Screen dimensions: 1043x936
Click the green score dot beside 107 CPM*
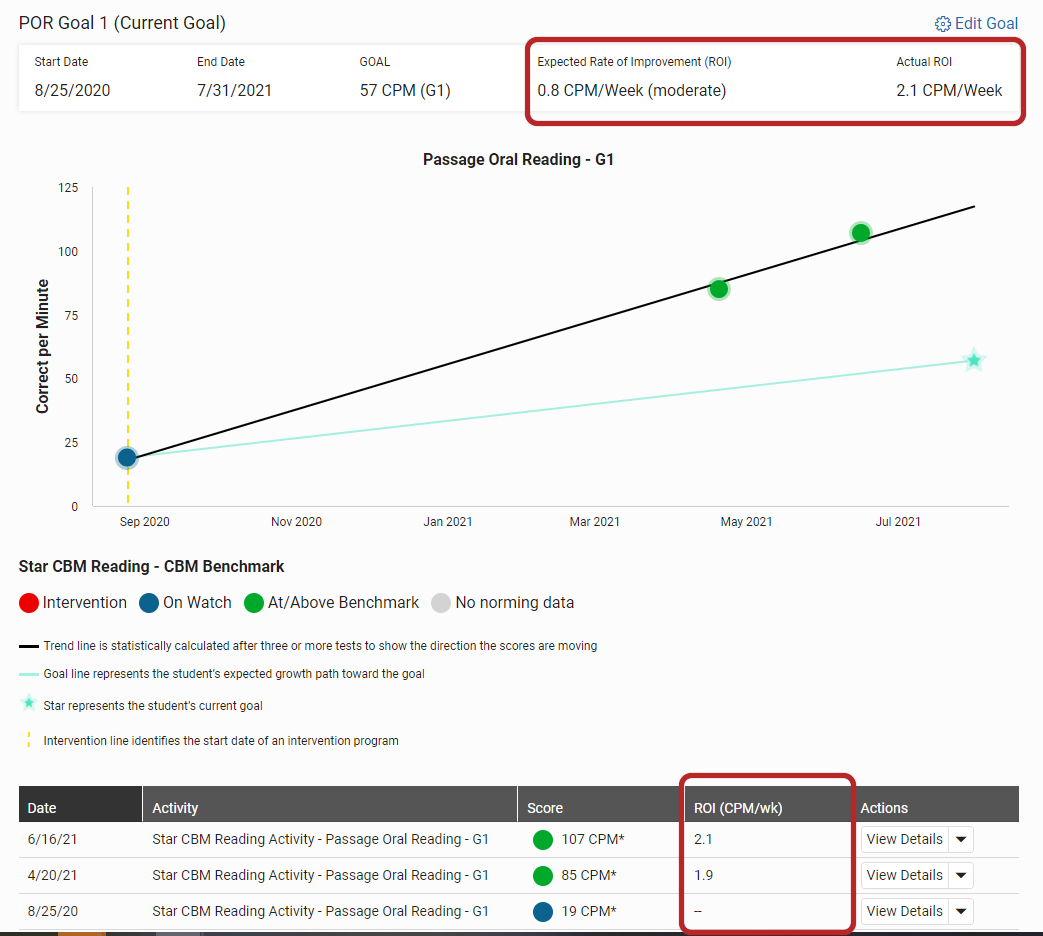point(543,840)
